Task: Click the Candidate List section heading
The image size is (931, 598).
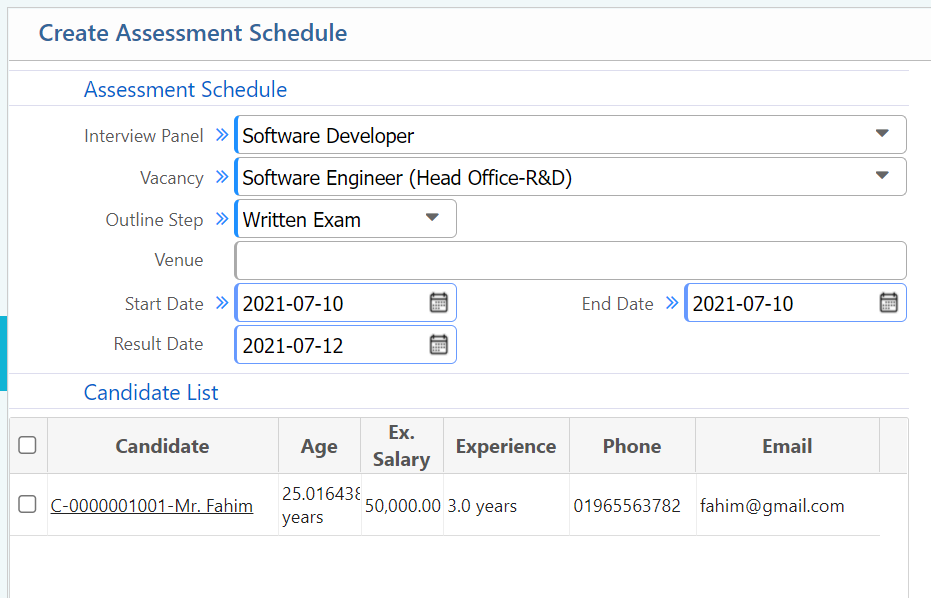Action: tap(151, 392)
